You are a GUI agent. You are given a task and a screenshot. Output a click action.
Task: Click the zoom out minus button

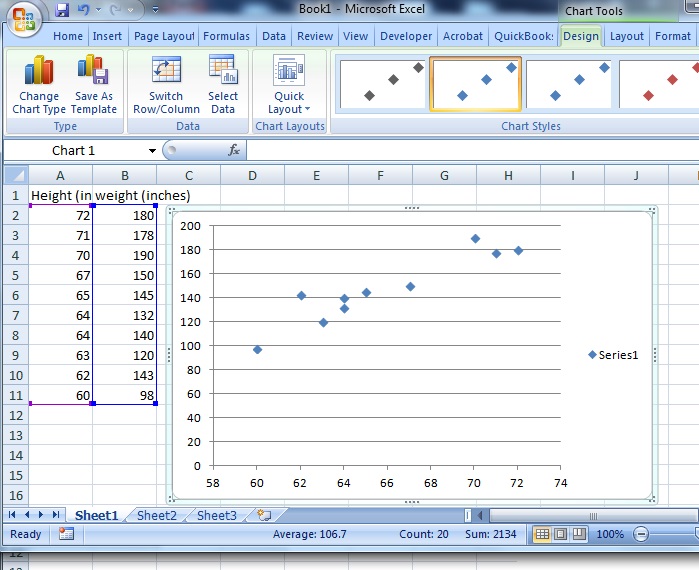click(x=641, y=534)
